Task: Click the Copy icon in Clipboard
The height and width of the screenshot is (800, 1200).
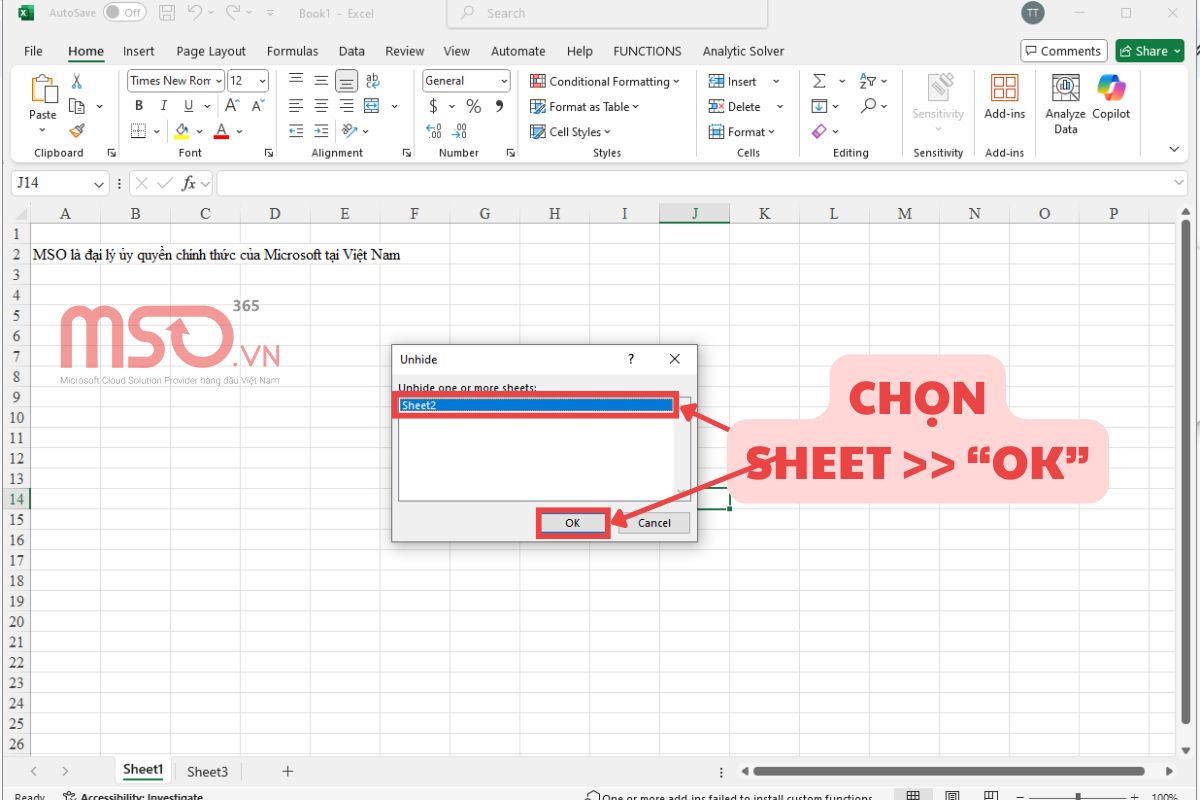Action: tap(77, 106)
